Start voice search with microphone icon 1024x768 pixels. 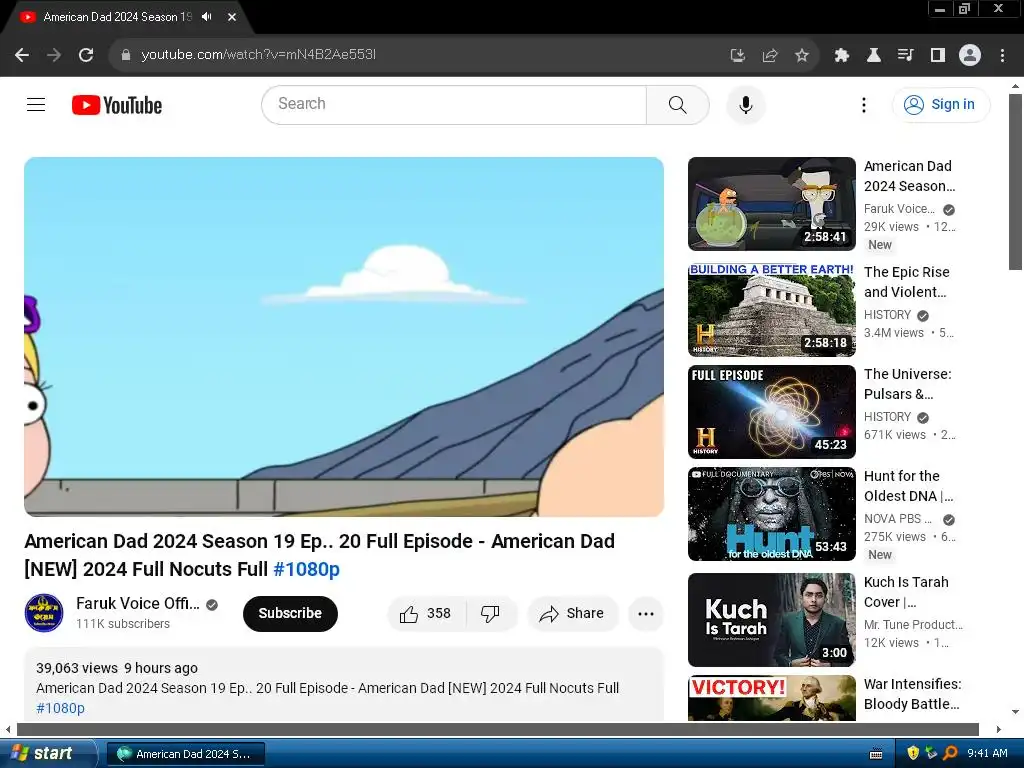pyautogui.click(x=745, y=104)
